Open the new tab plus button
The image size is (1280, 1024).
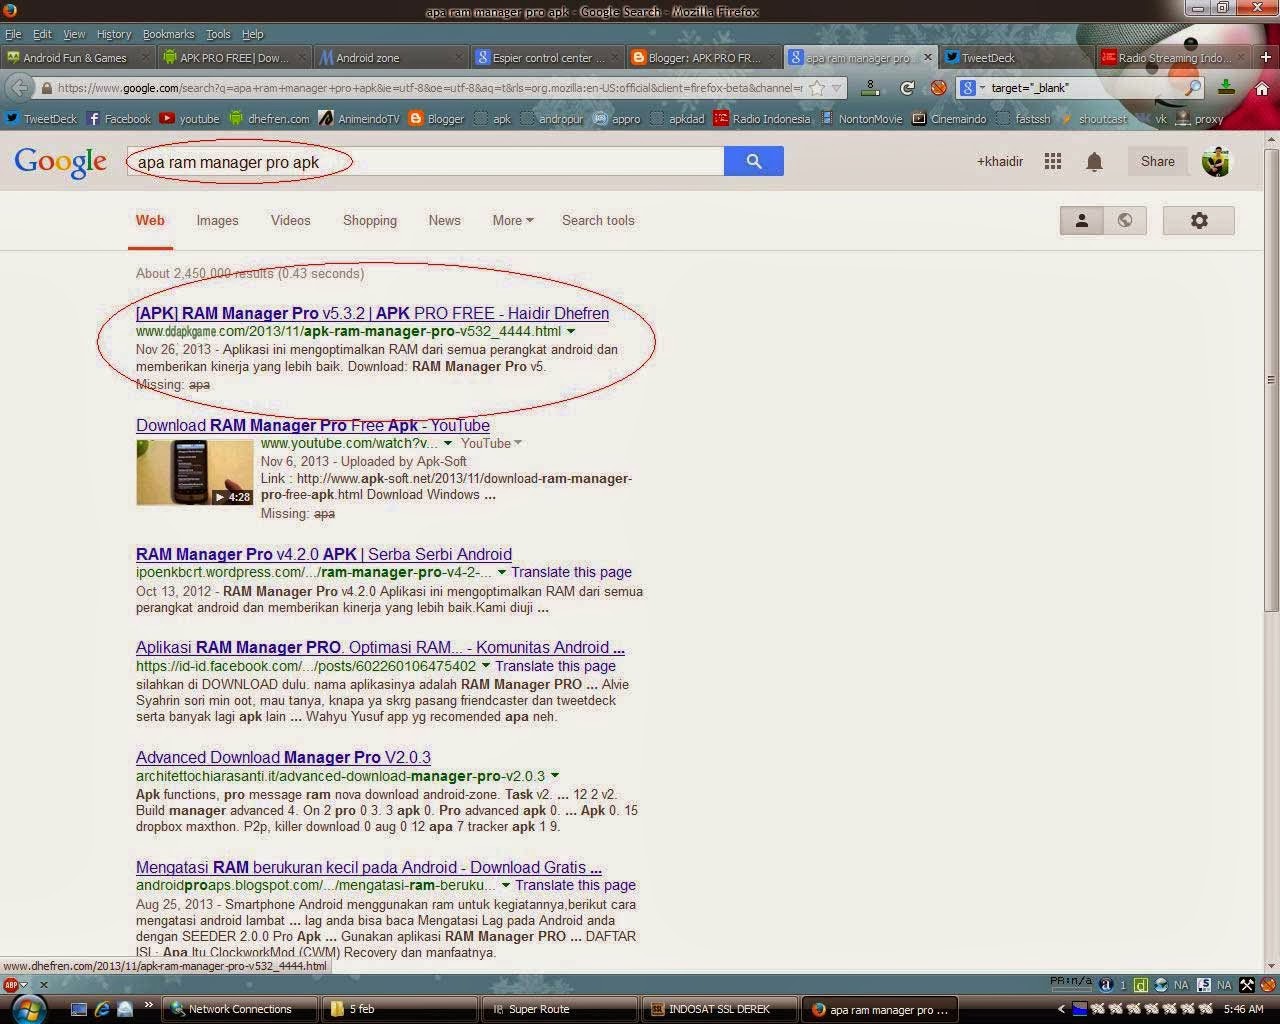(x=1265, y=58)
